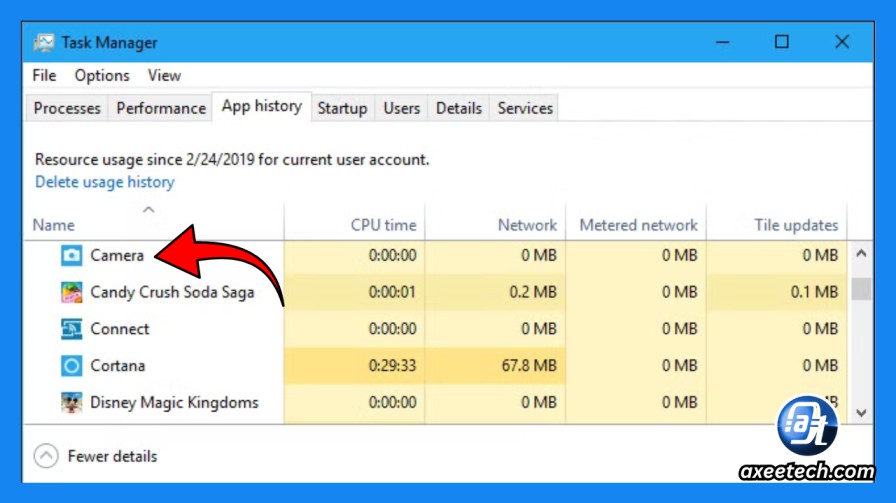This screenshot has width=896, height=503.
Task: Click the Candy Crush Soda Saga icon
Action: tap(71, 292)
